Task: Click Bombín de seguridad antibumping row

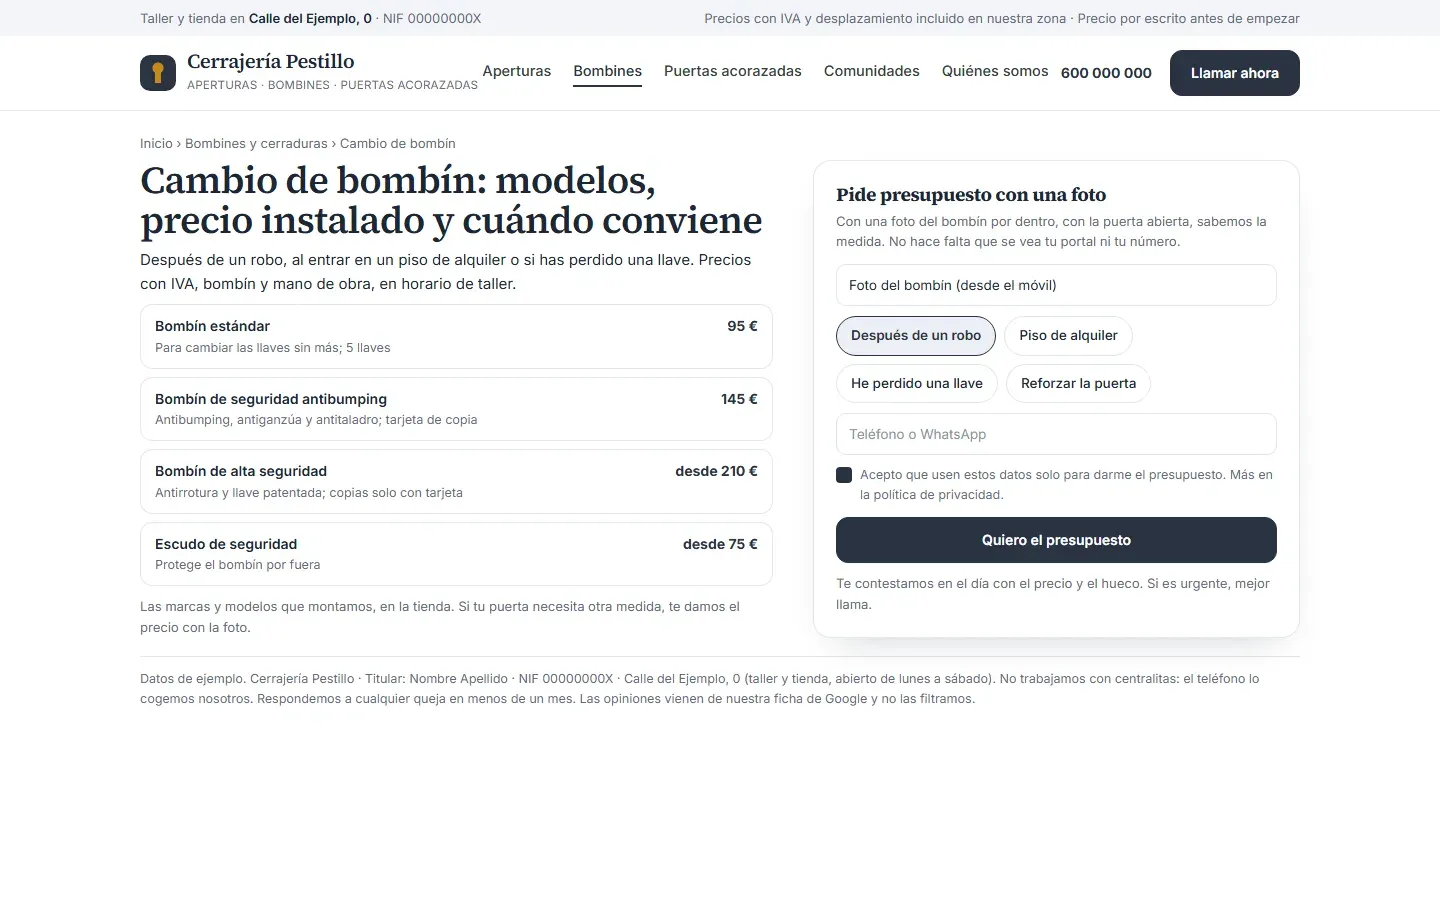Action: (x=456, y=409)
